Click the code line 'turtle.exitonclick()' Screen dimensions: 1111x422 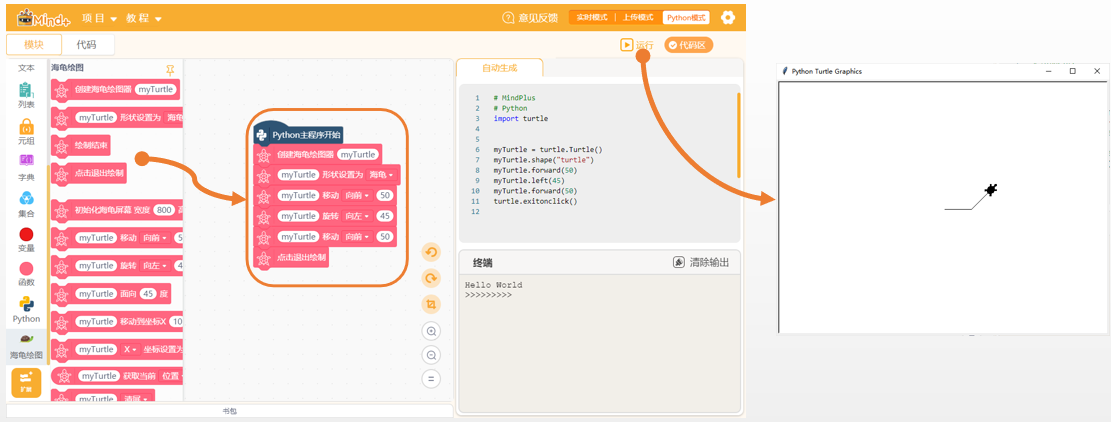(x=536, y=201)
